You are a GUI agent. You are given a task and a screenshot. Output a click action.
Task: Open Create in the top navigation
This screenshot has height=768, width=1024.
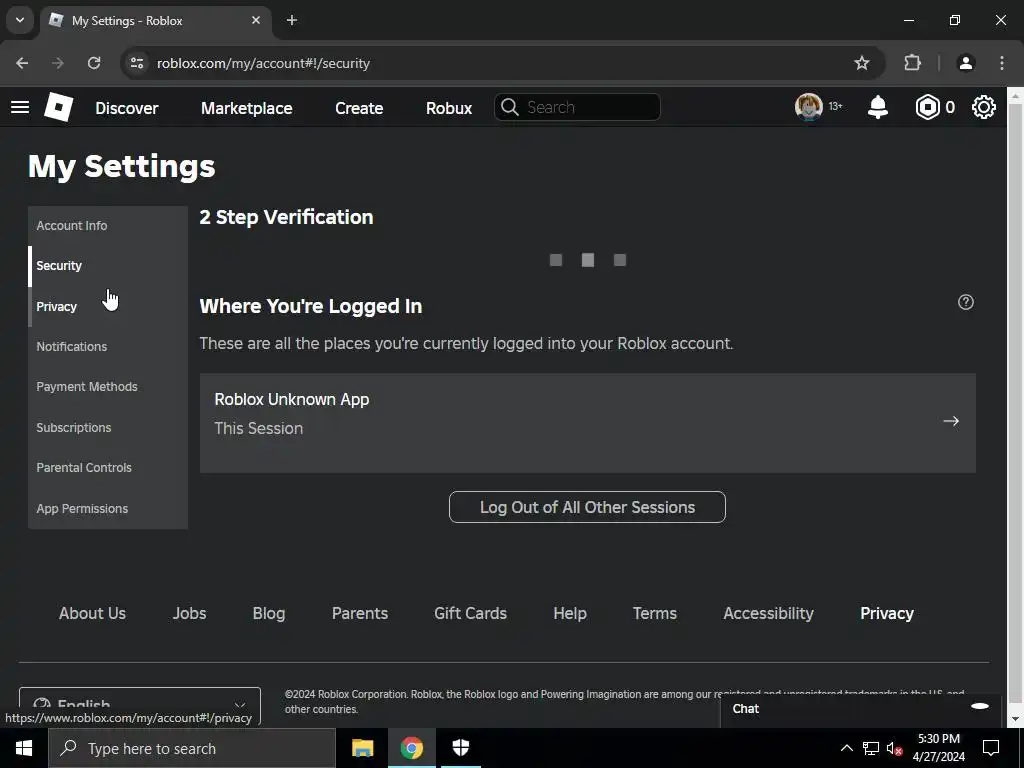[359, 108]
